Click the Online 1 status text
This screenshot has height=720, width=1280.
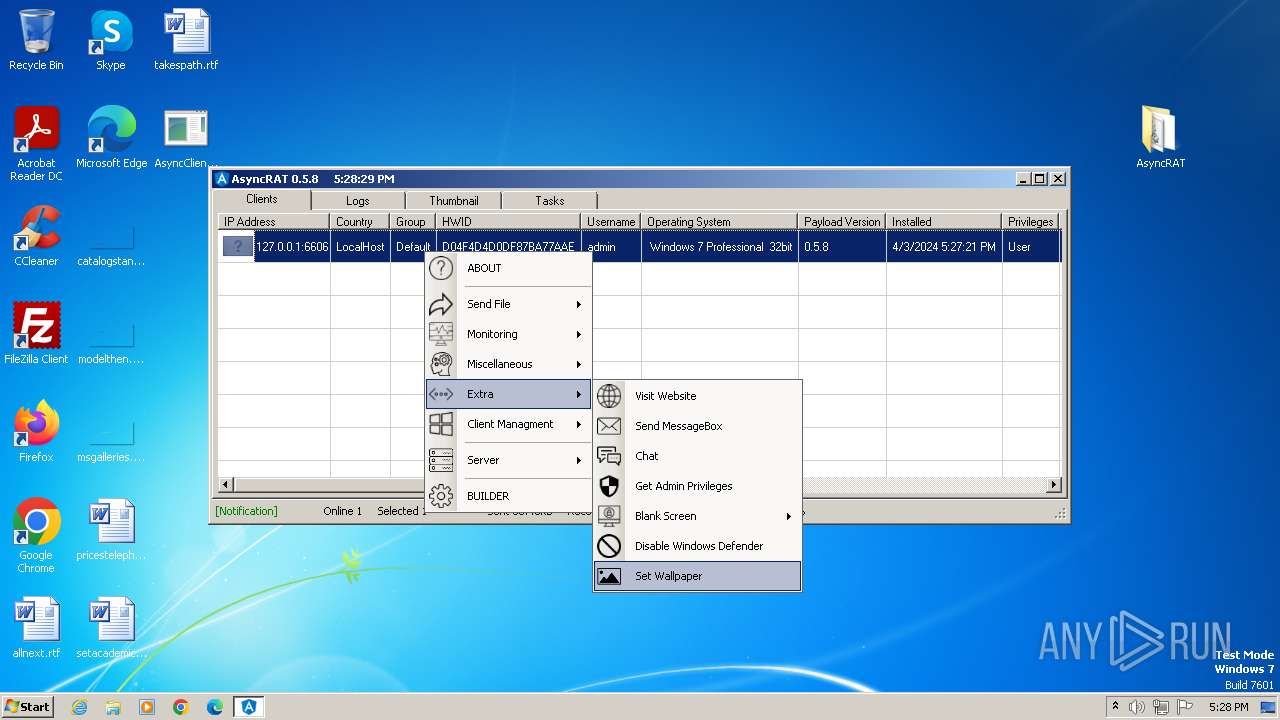tap(343, 511)
